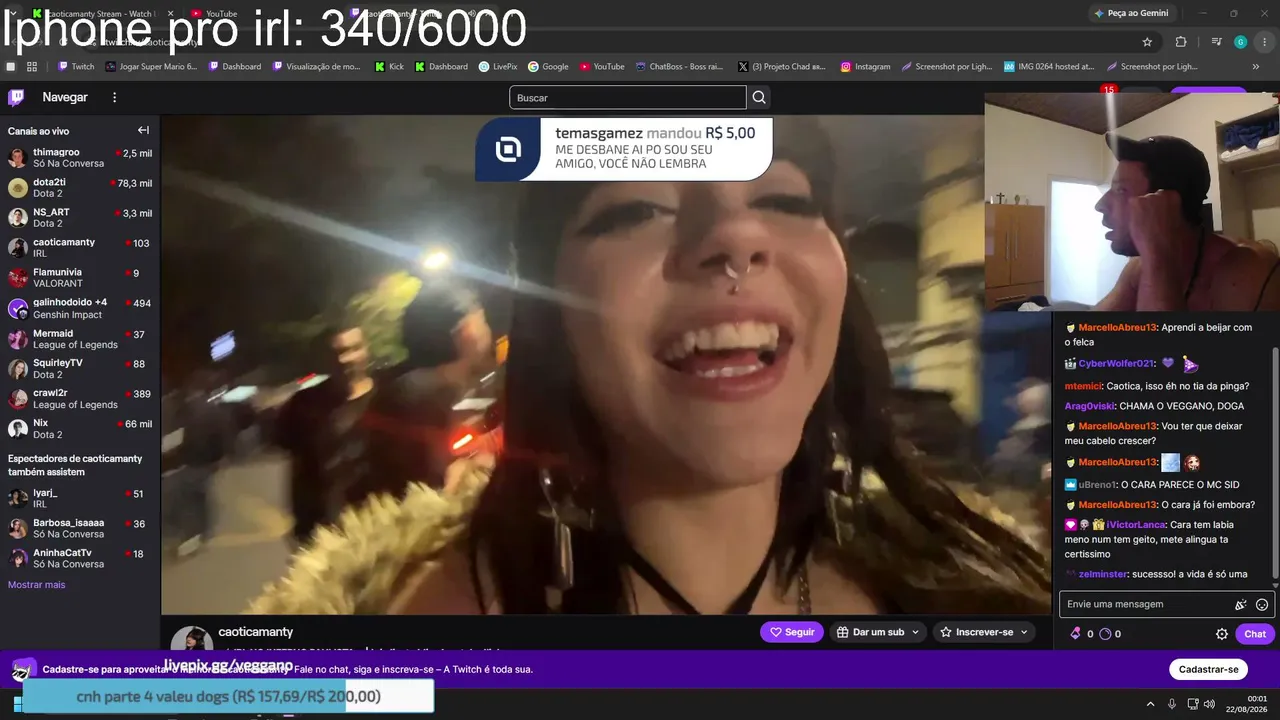
Task: Open the Twitch bookmark
Action: click(x=76, y=67)
